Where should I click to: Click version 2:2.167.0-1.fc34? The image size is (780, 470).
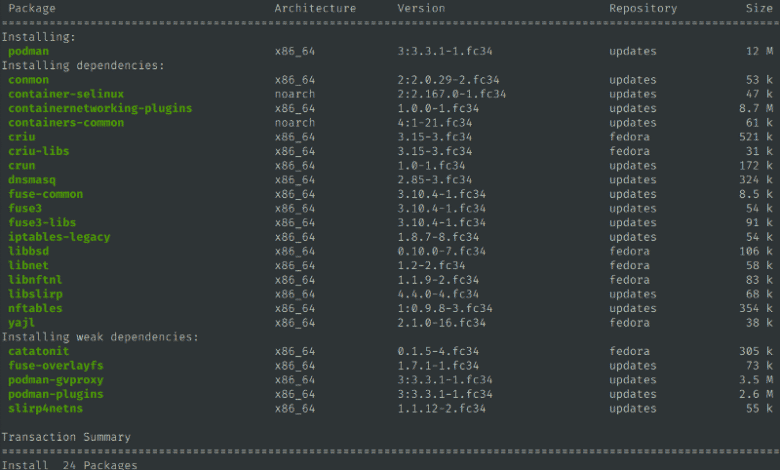[452, 94]
